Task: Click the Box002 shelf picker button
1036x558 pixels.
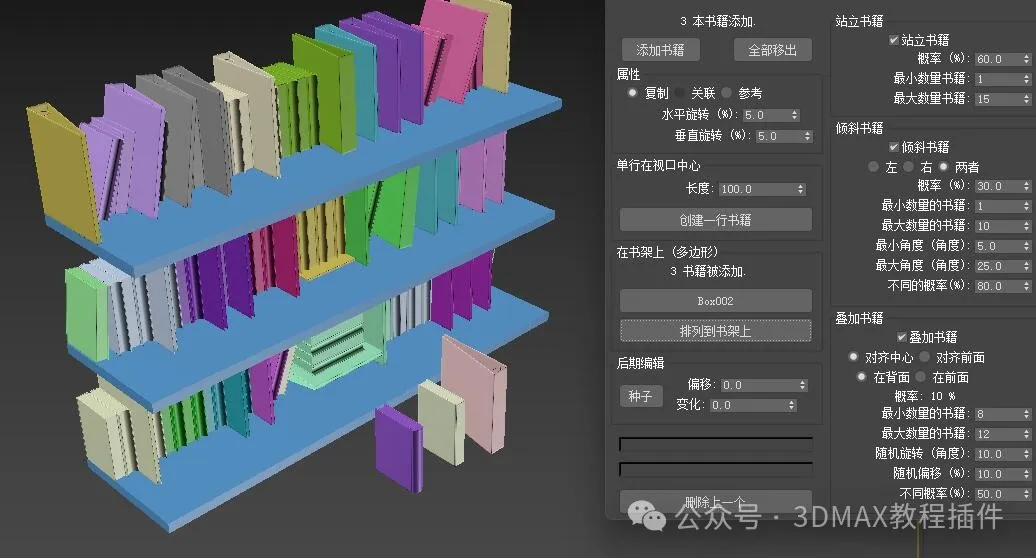Action: [716, 300]
